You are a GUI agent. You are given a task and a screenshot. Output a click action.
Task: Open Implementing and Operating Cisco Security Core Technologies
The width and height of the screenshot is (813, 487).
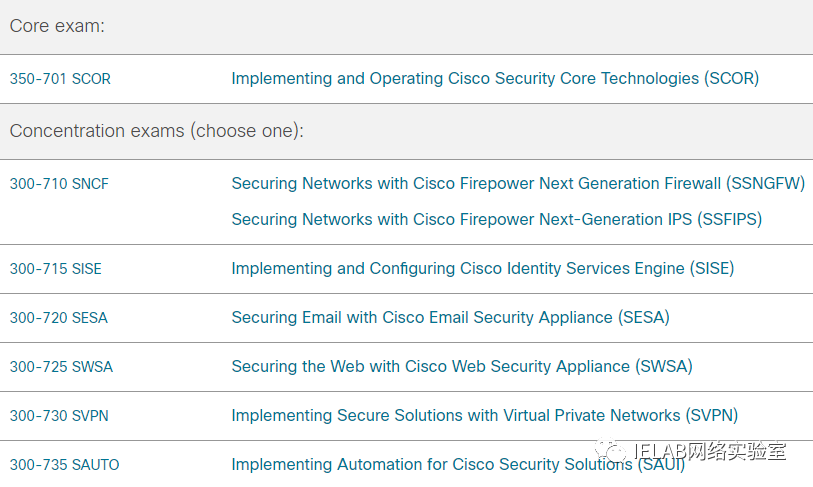[x=495, y=78]
